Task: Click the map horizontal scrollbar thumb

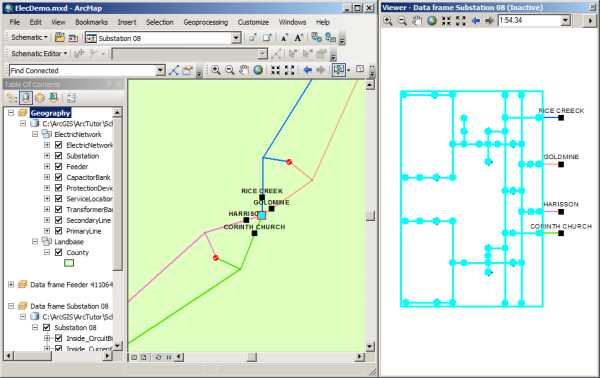Action: coord(251,357)
